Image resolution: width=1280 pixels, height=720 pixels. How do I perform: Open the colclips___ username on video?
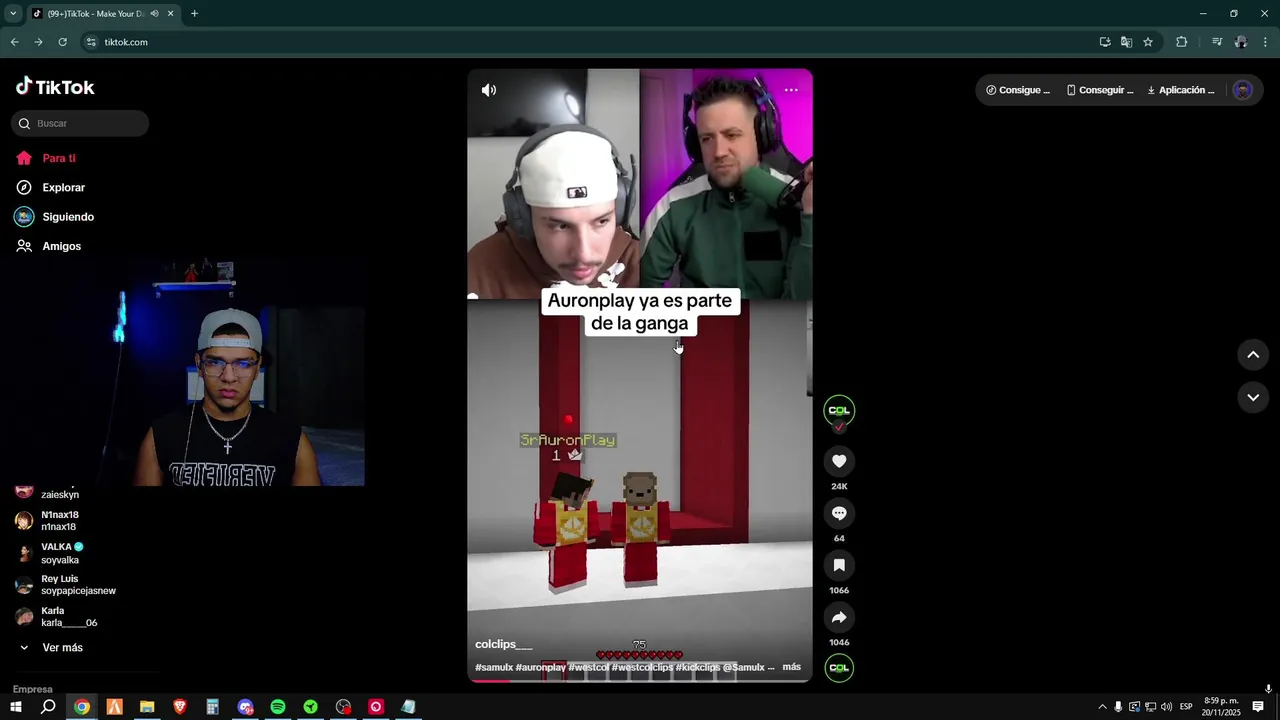click(504, 645)
